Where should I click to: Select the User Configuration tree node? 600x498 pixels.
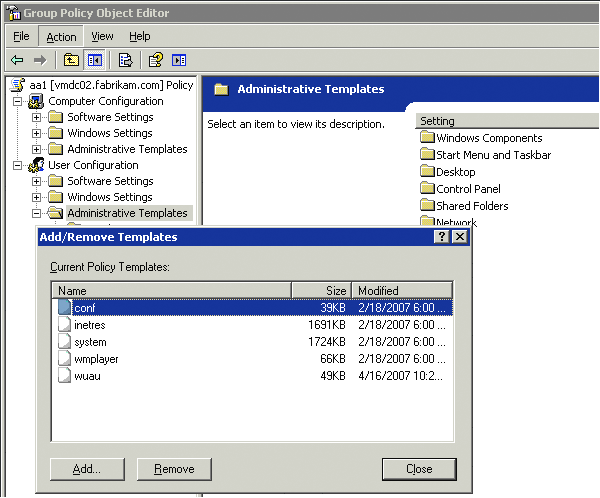[x=93, y=165]
